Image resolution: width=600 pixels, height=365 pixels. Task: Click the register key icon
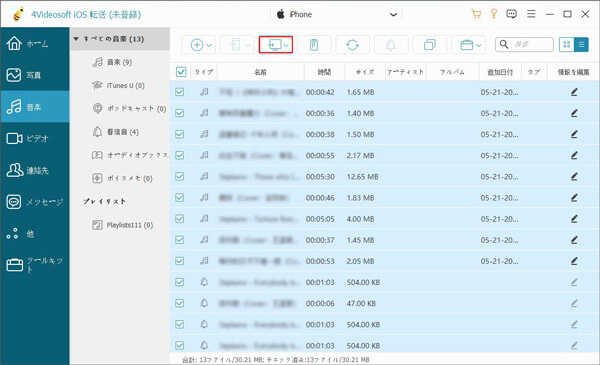coord(494,14)
